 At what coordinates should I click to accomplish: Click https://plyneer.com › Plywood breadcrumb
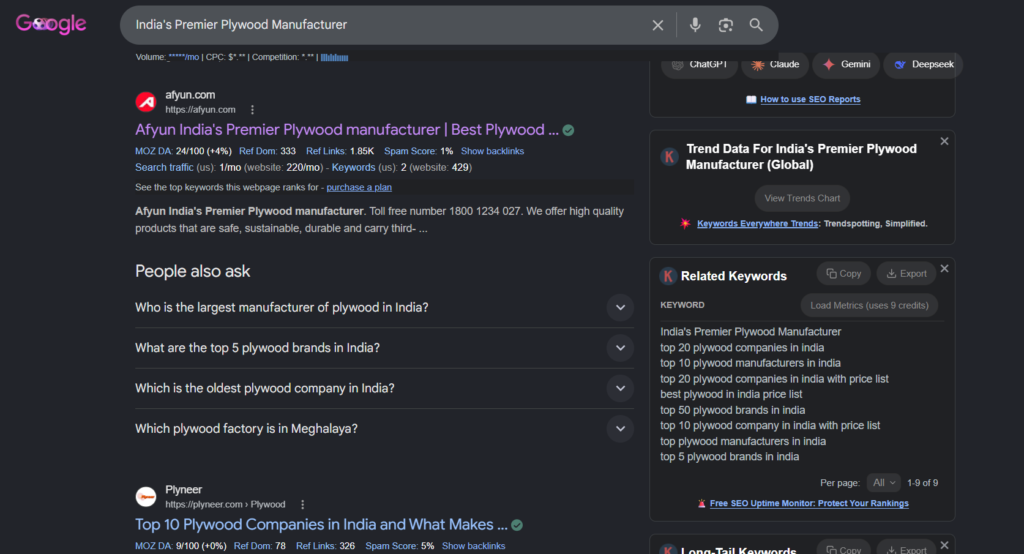[225, 504]
